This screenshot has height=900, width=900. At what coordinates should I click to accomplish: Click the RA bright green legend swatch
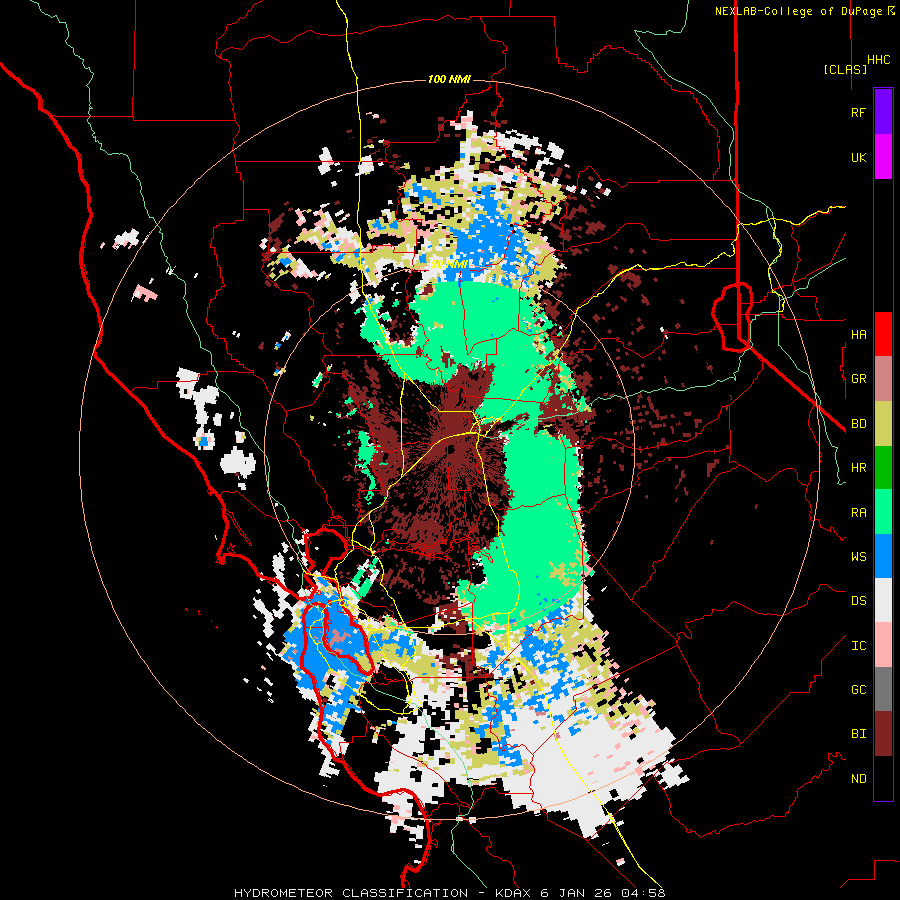(x=883, y=512)
